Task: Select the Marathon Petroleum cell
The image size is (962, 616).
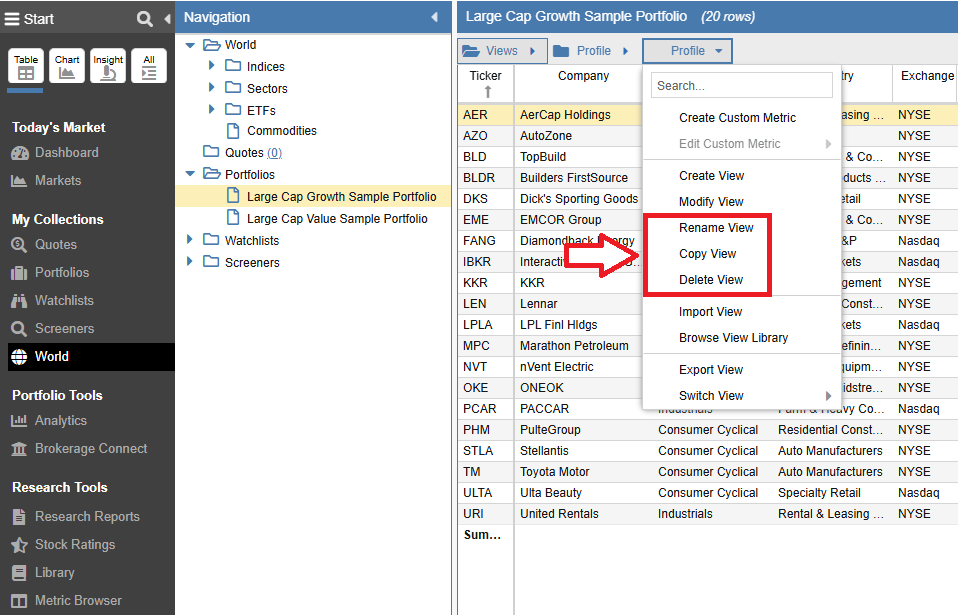Action: pos(578,346)
